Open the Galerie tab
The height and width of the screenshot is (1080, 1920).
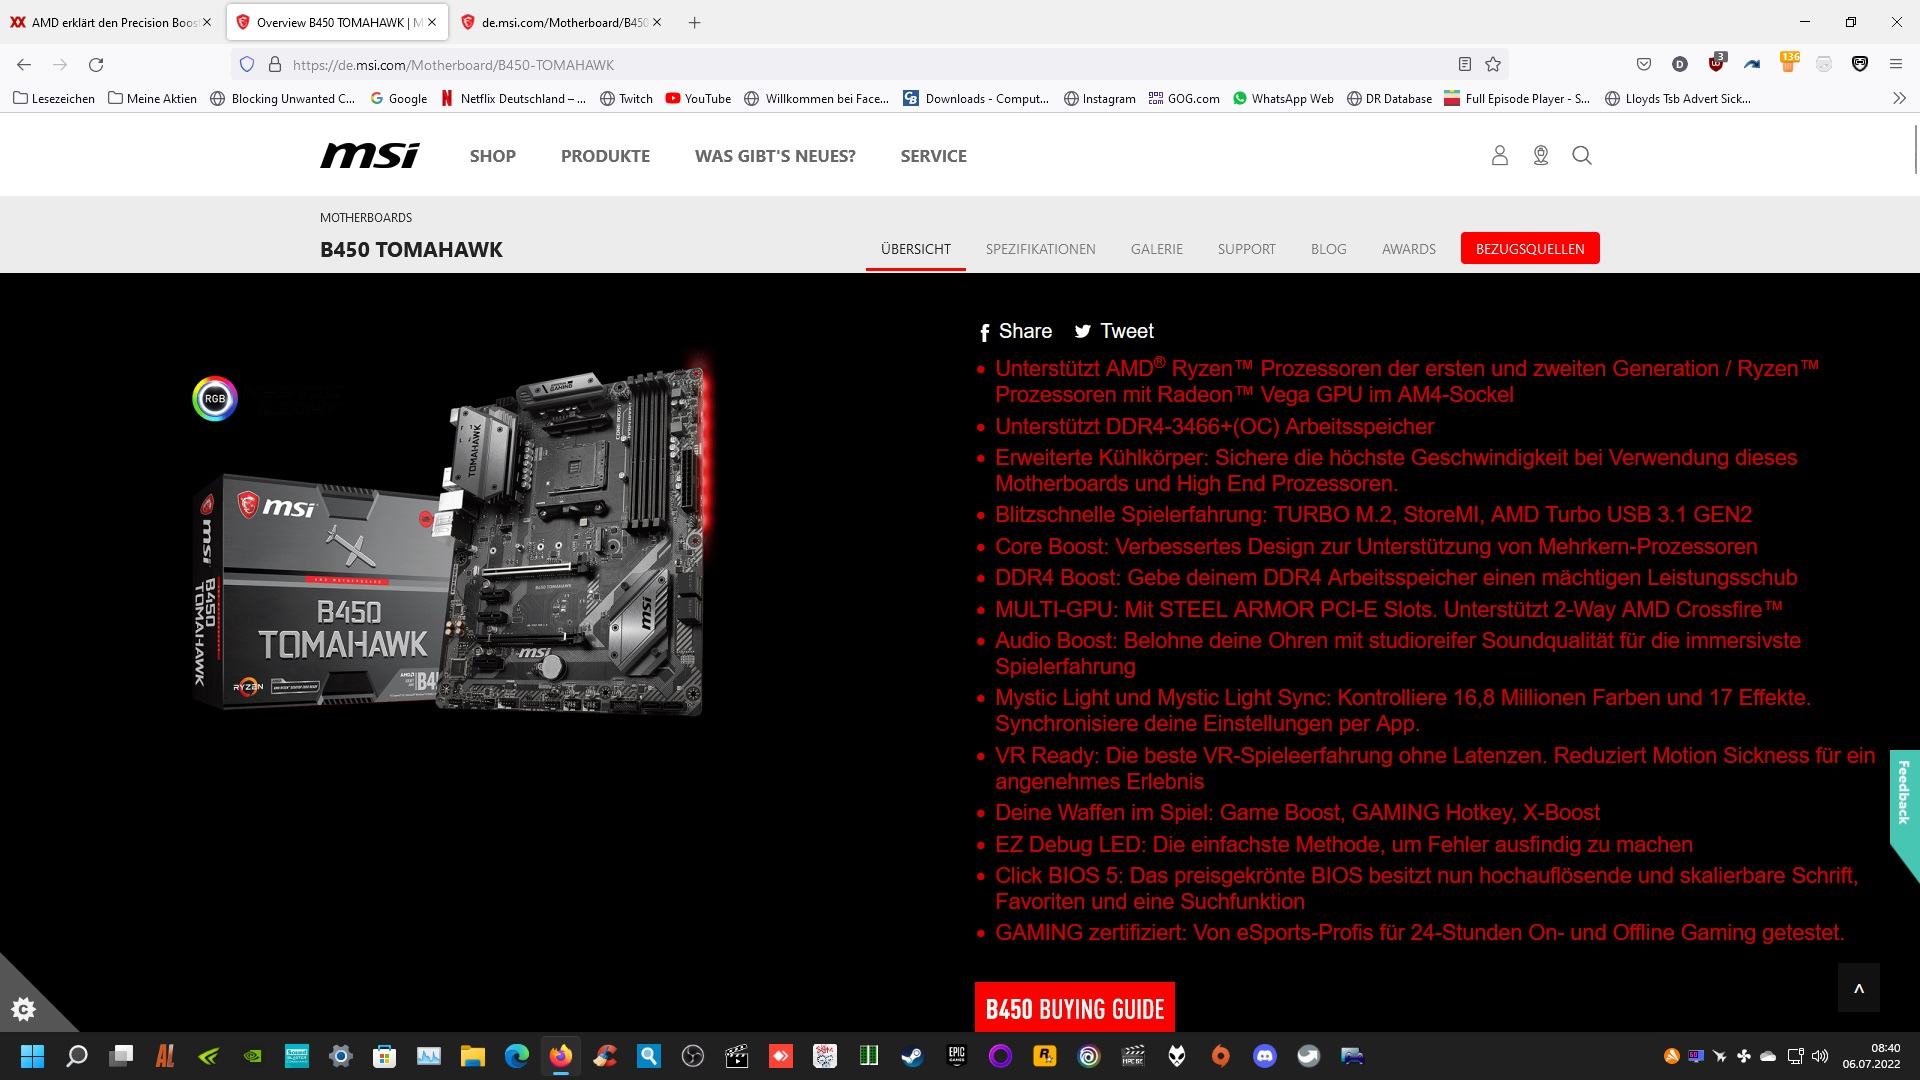coord(1156,249)
